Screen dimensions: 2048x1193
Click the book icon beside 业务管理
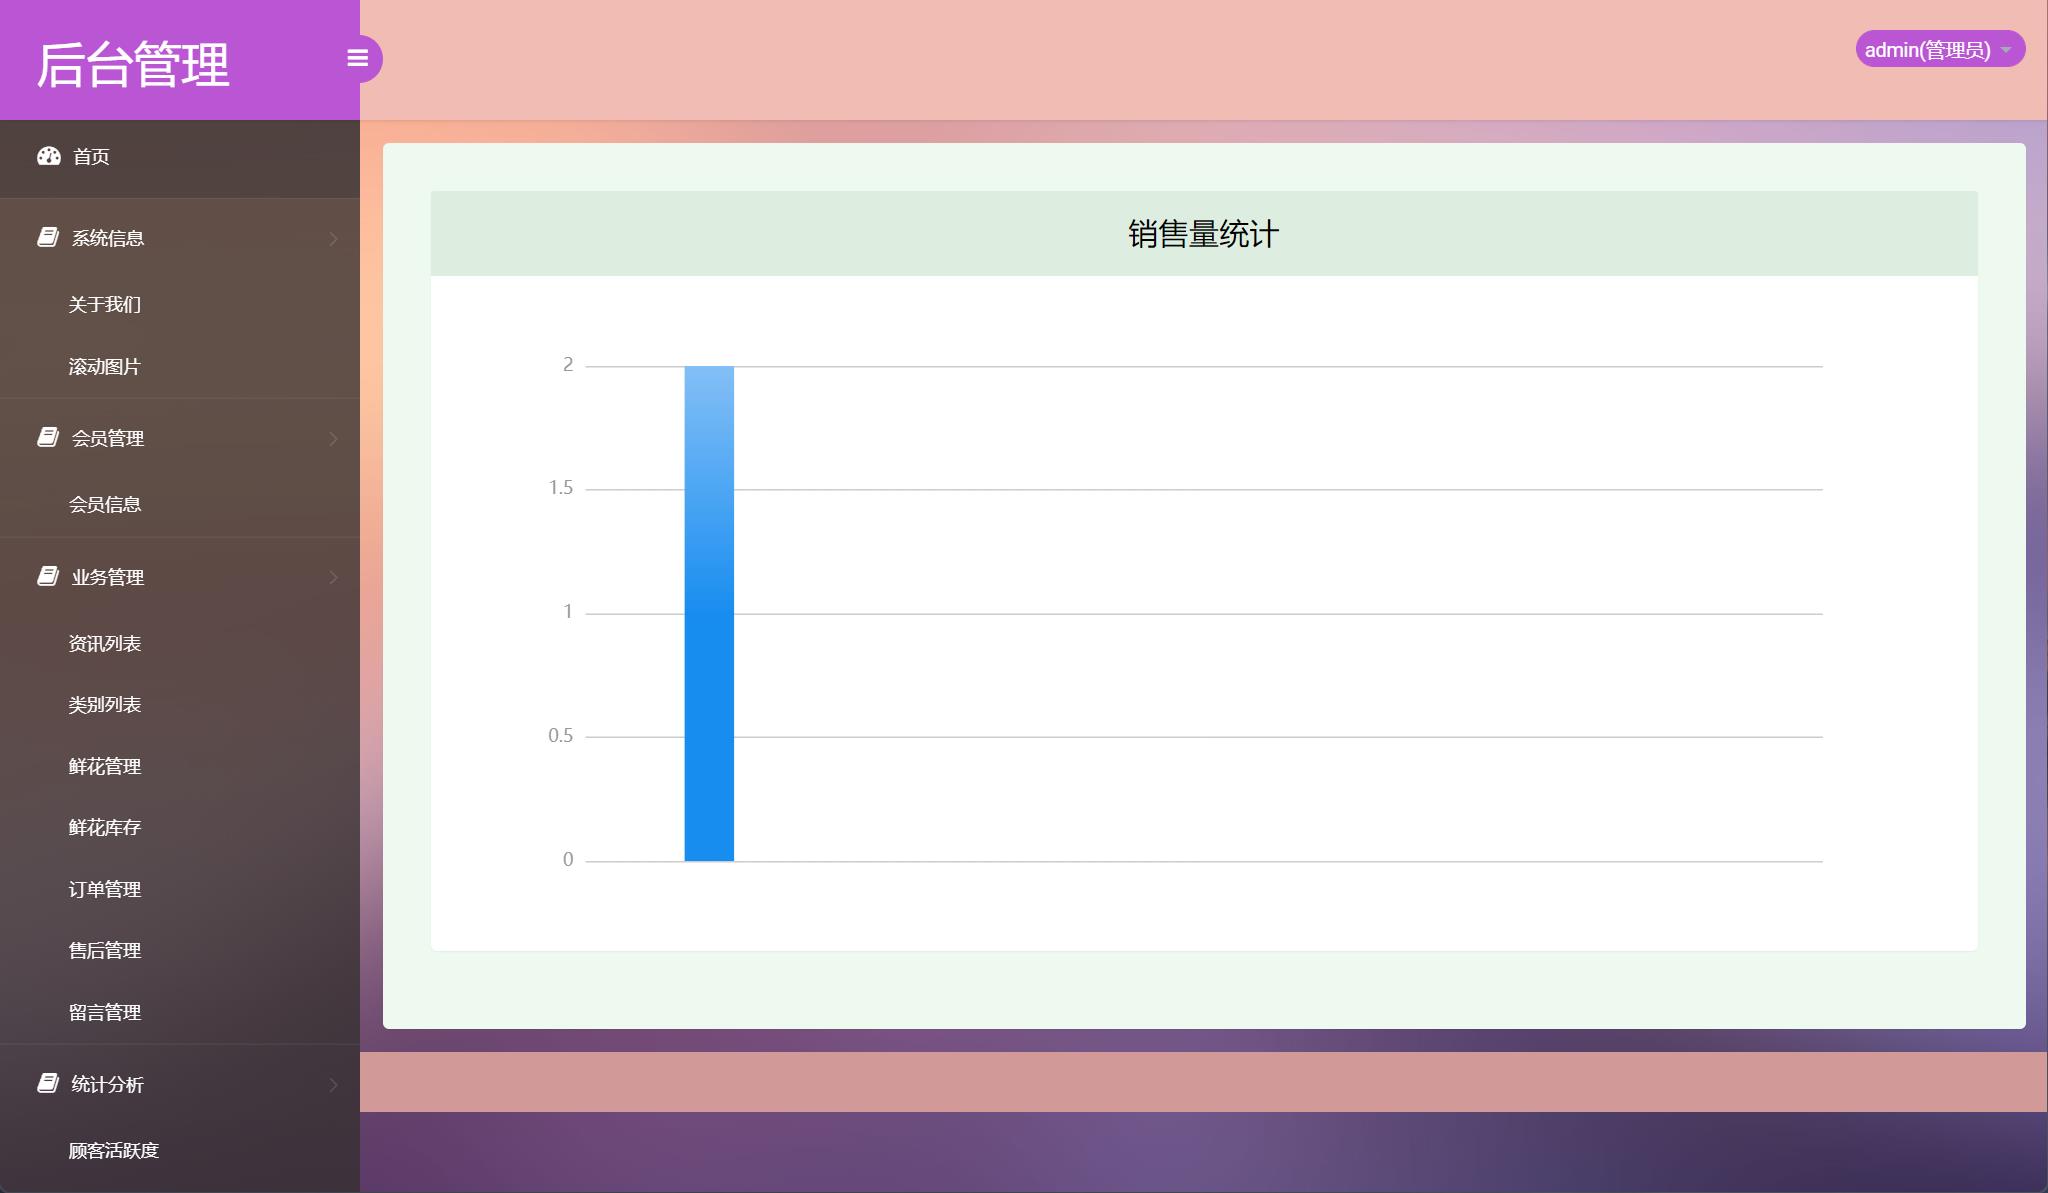[48, 576]
